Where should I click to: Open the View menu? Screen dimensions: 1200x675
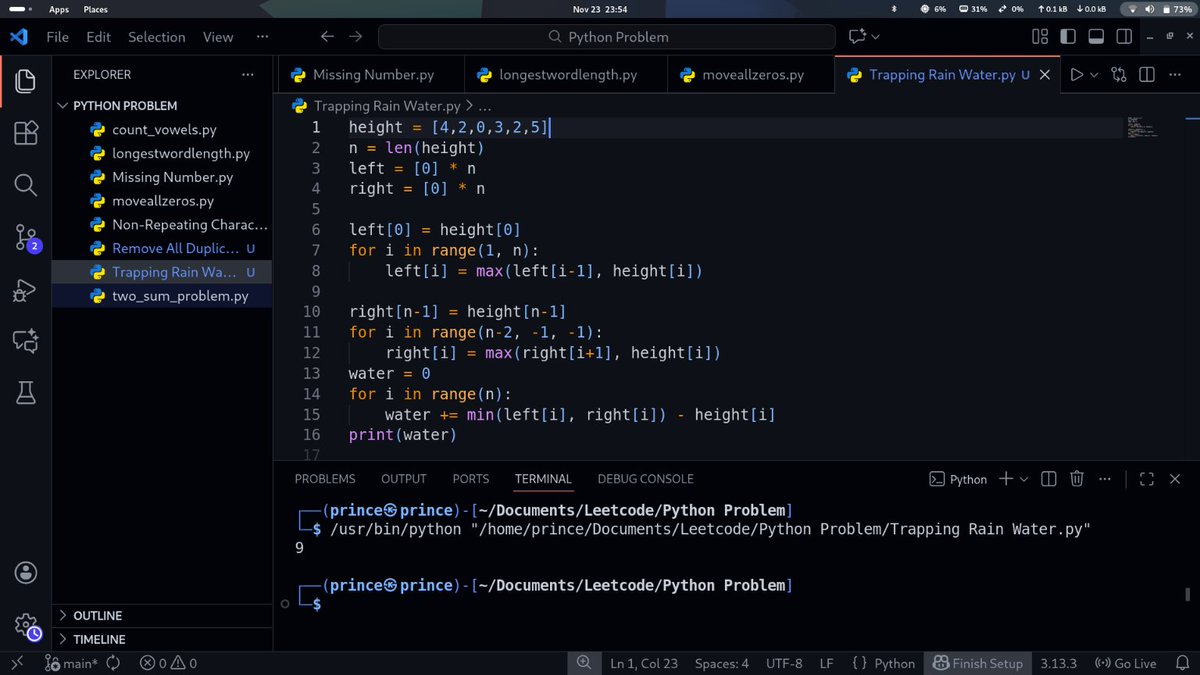(x=218, y=37)
